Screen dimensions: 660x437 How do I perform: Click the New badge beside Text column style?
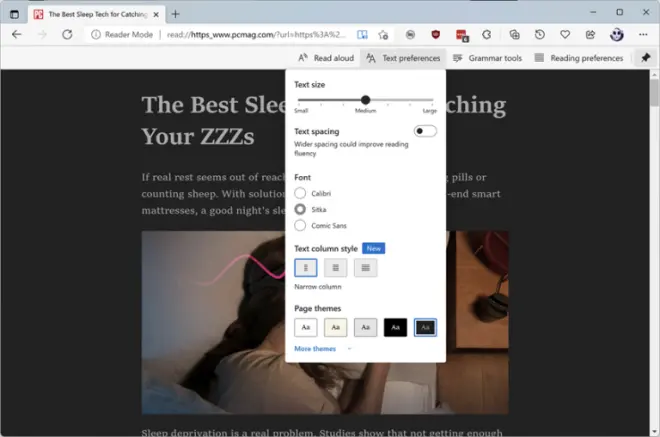coord(373,248)
